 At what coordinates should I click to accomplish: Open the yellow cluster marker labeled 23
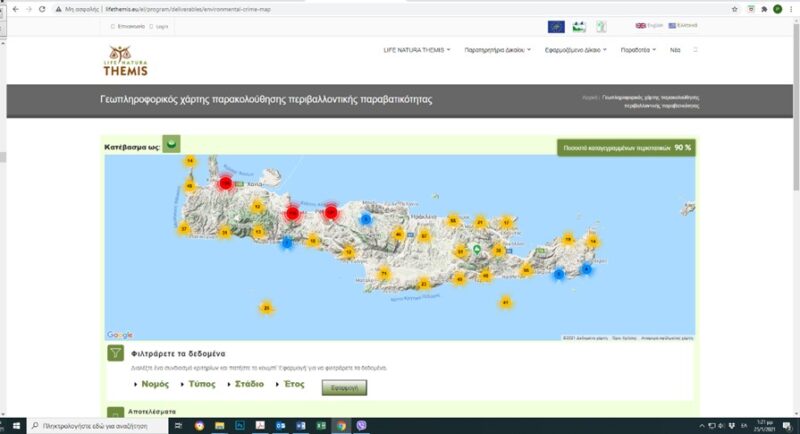424,284
